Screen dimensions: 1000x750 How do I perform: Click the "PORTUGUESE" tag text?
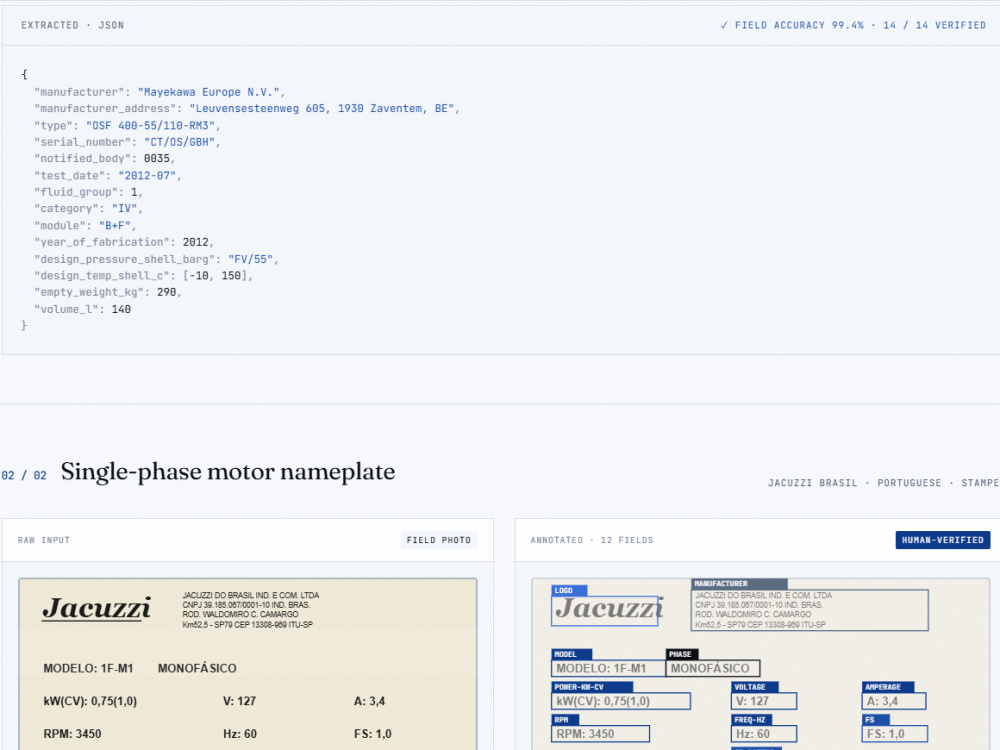(909, 483)
